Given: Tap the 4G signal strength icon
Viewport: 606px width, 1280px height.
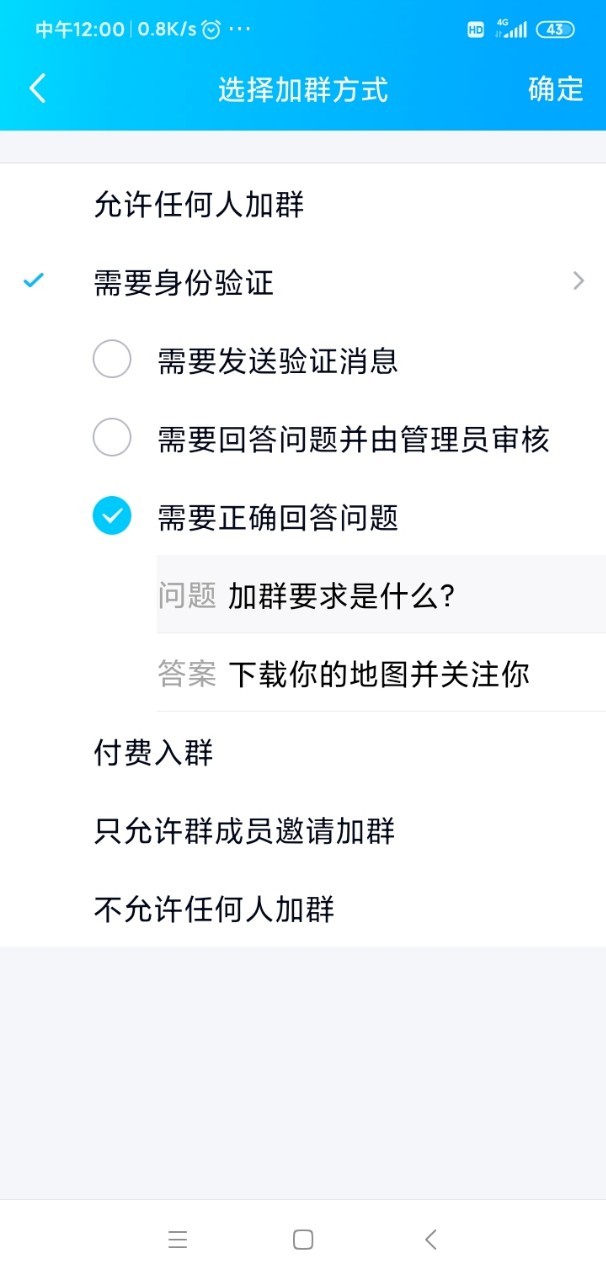Looking at the screenshot, I should coord(511,30).
